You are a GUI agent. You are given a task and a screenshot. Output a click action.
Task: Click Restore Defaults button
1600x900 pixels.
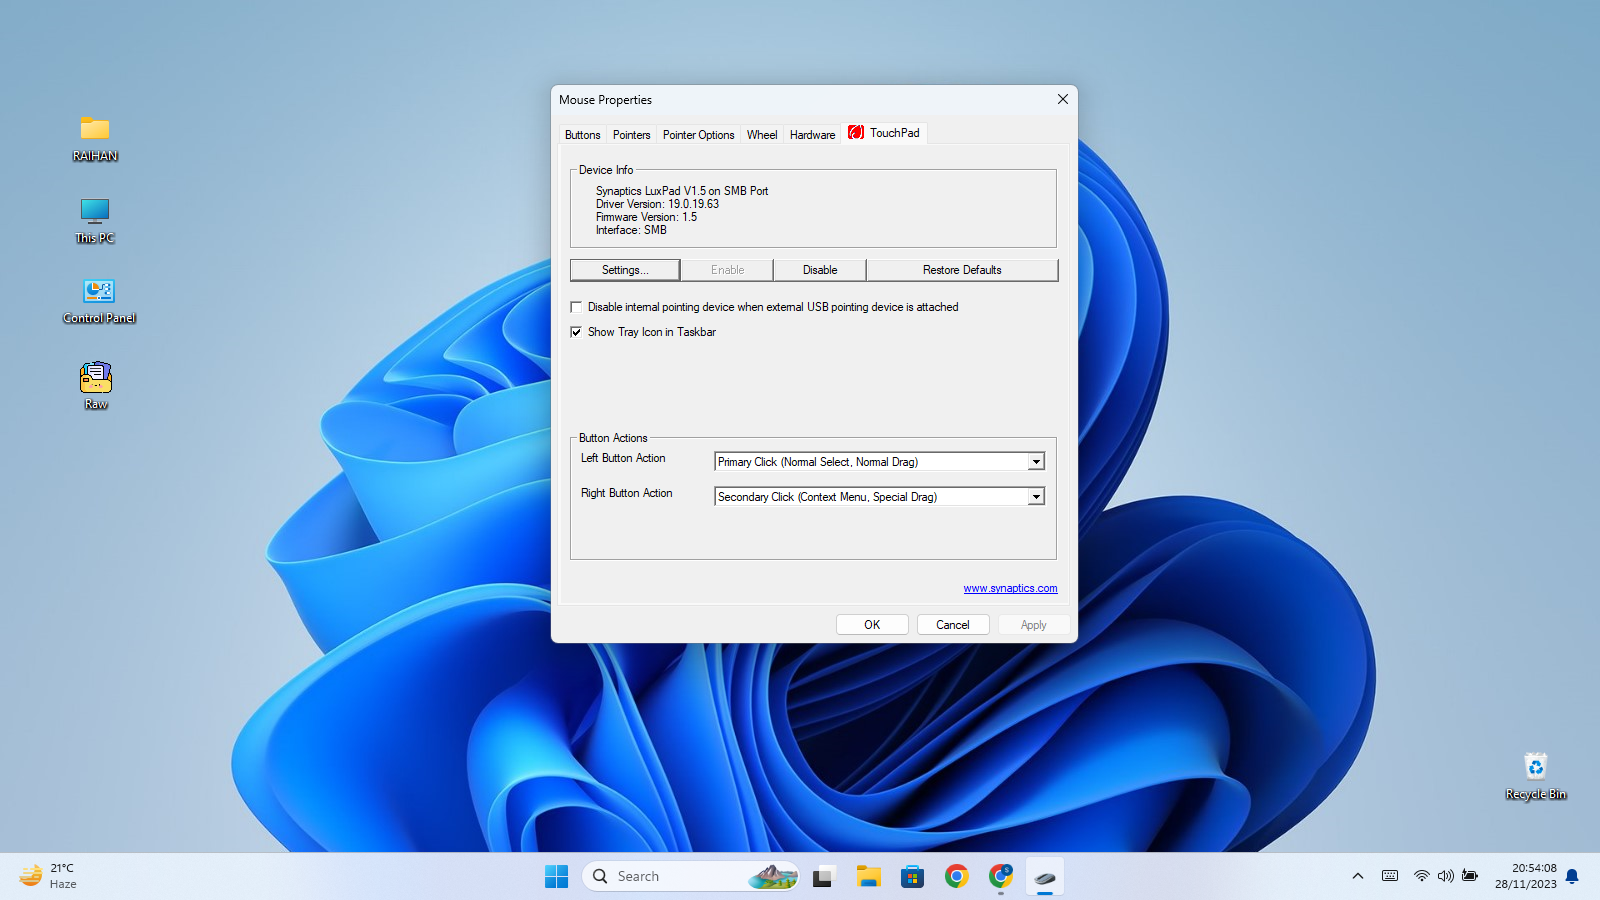[x=961, y=270]
